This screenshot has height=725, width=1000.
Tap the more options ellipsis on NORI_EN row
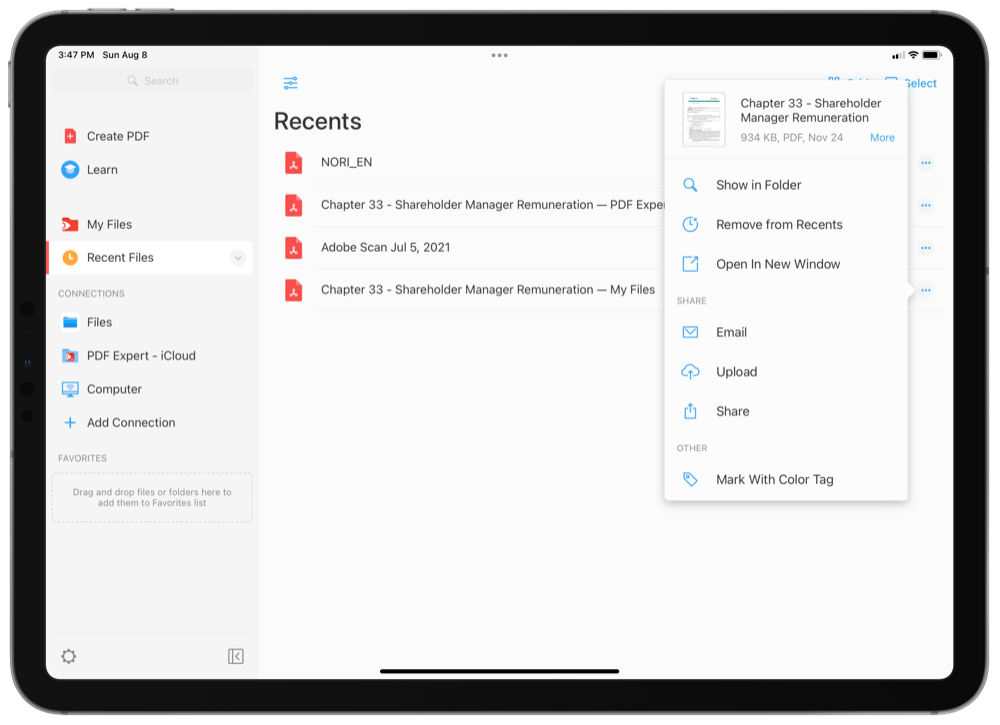pos(926,162)
